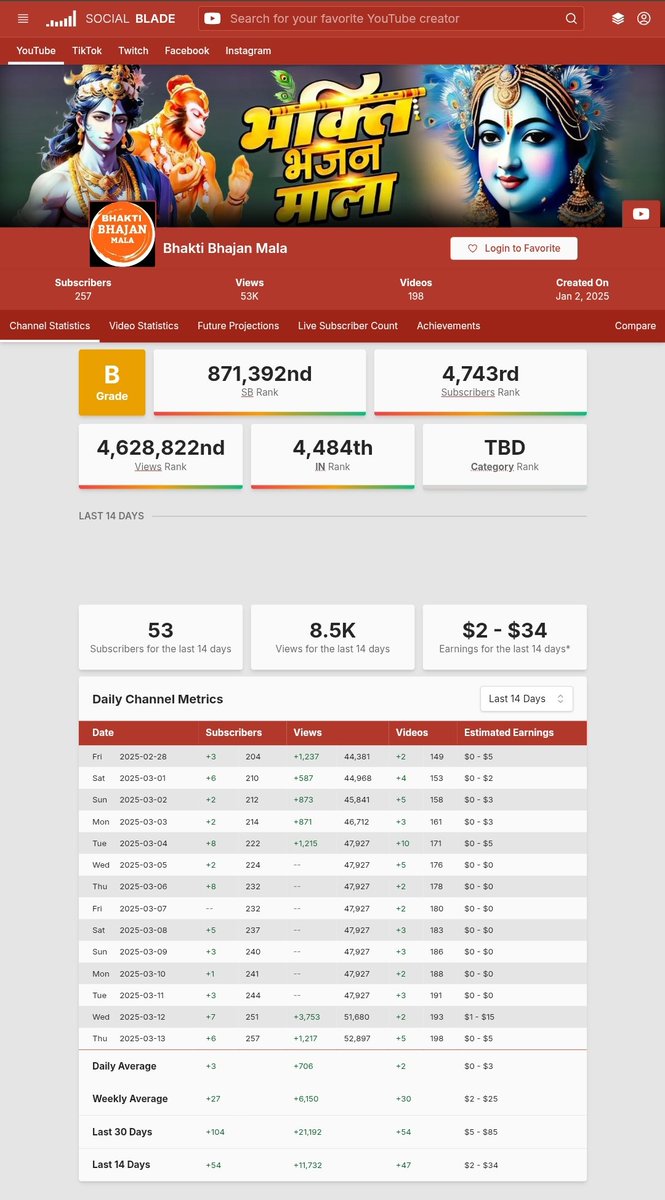Click the 53 subscribers card
This screenshot has height=1200, width=665.
pyautogui.click(x=160, y=637)
